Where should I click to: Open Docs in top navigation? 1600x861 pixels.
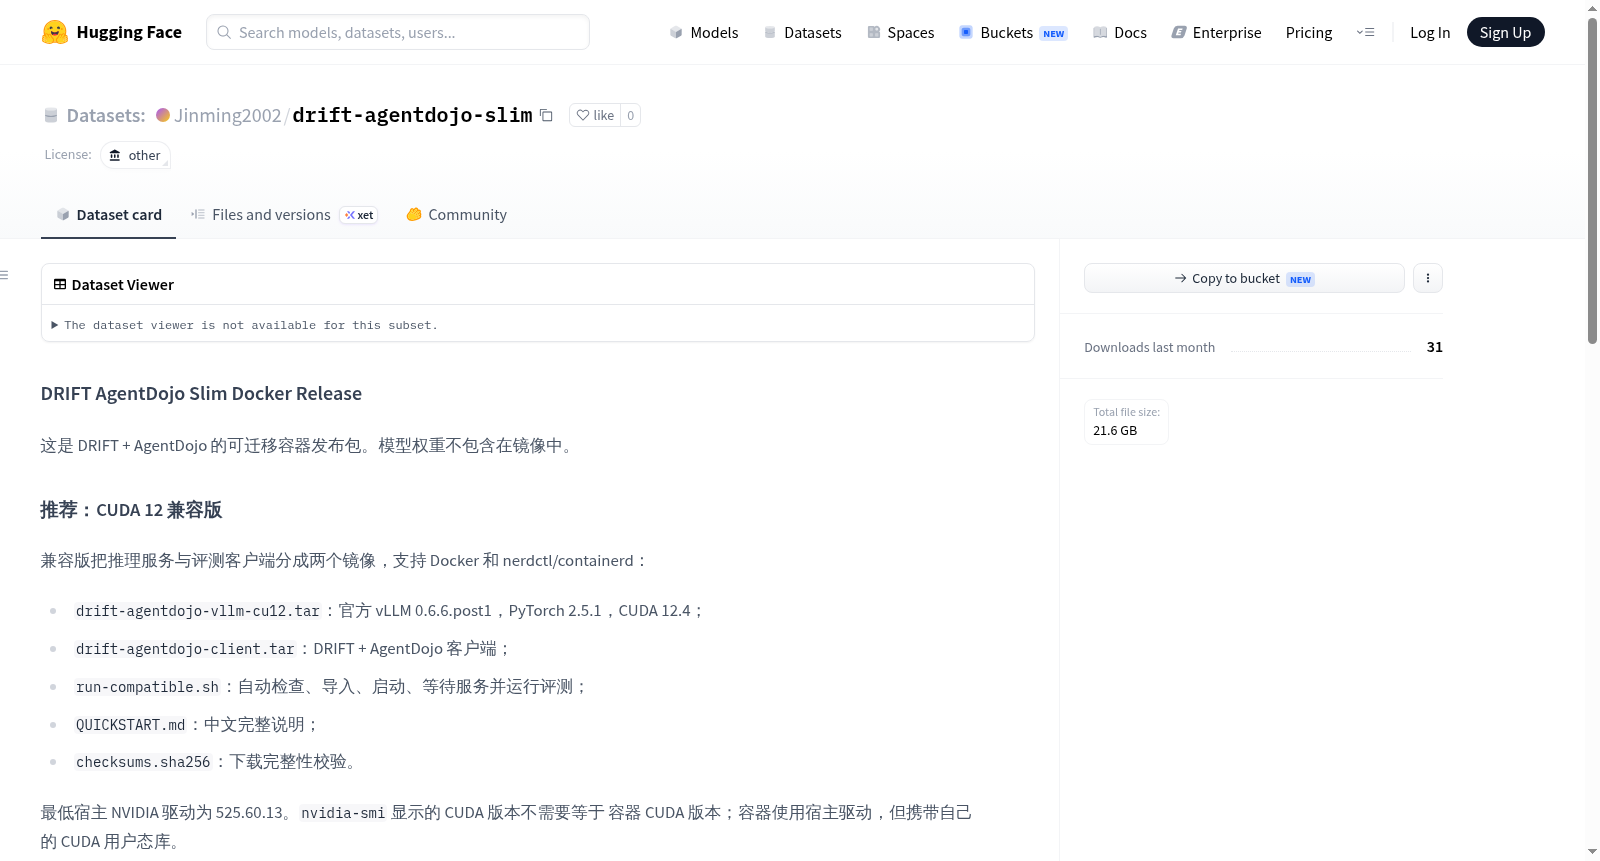[1120, 33]
